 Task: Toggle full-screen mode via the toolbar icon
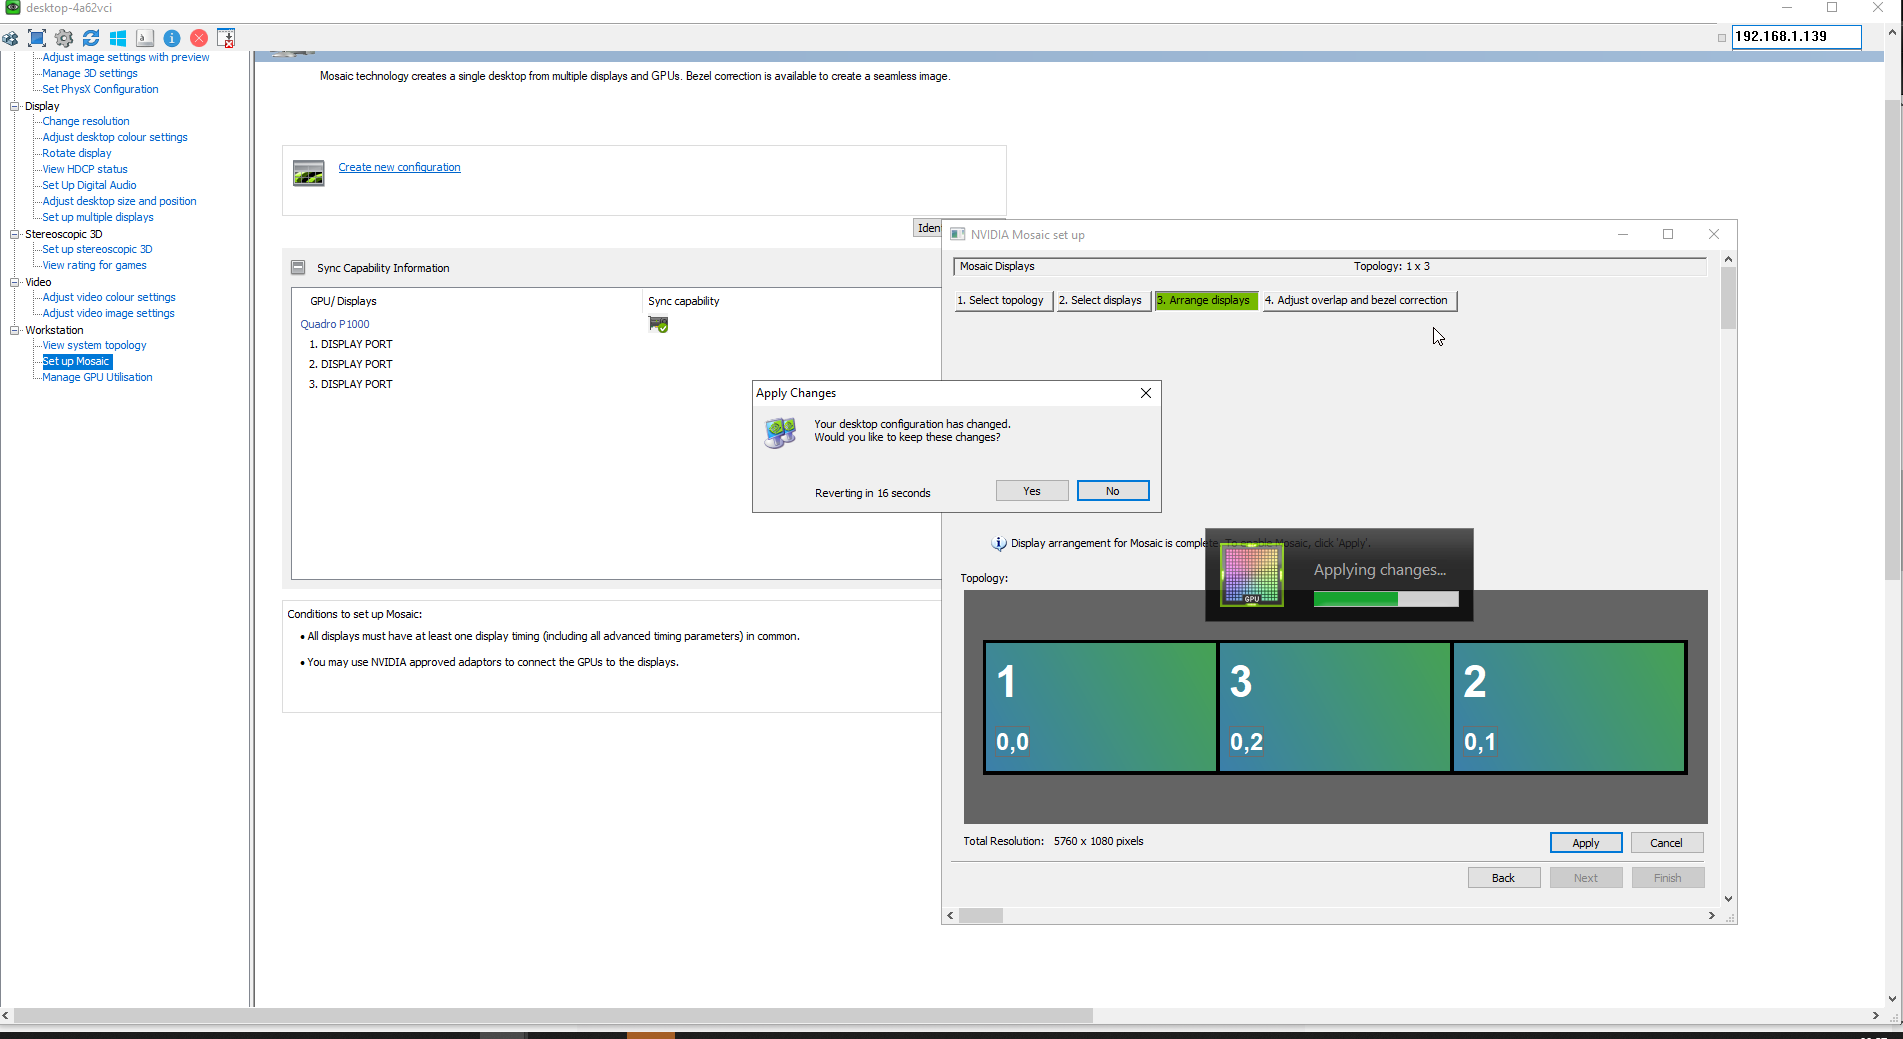click(x=37, y=38)
